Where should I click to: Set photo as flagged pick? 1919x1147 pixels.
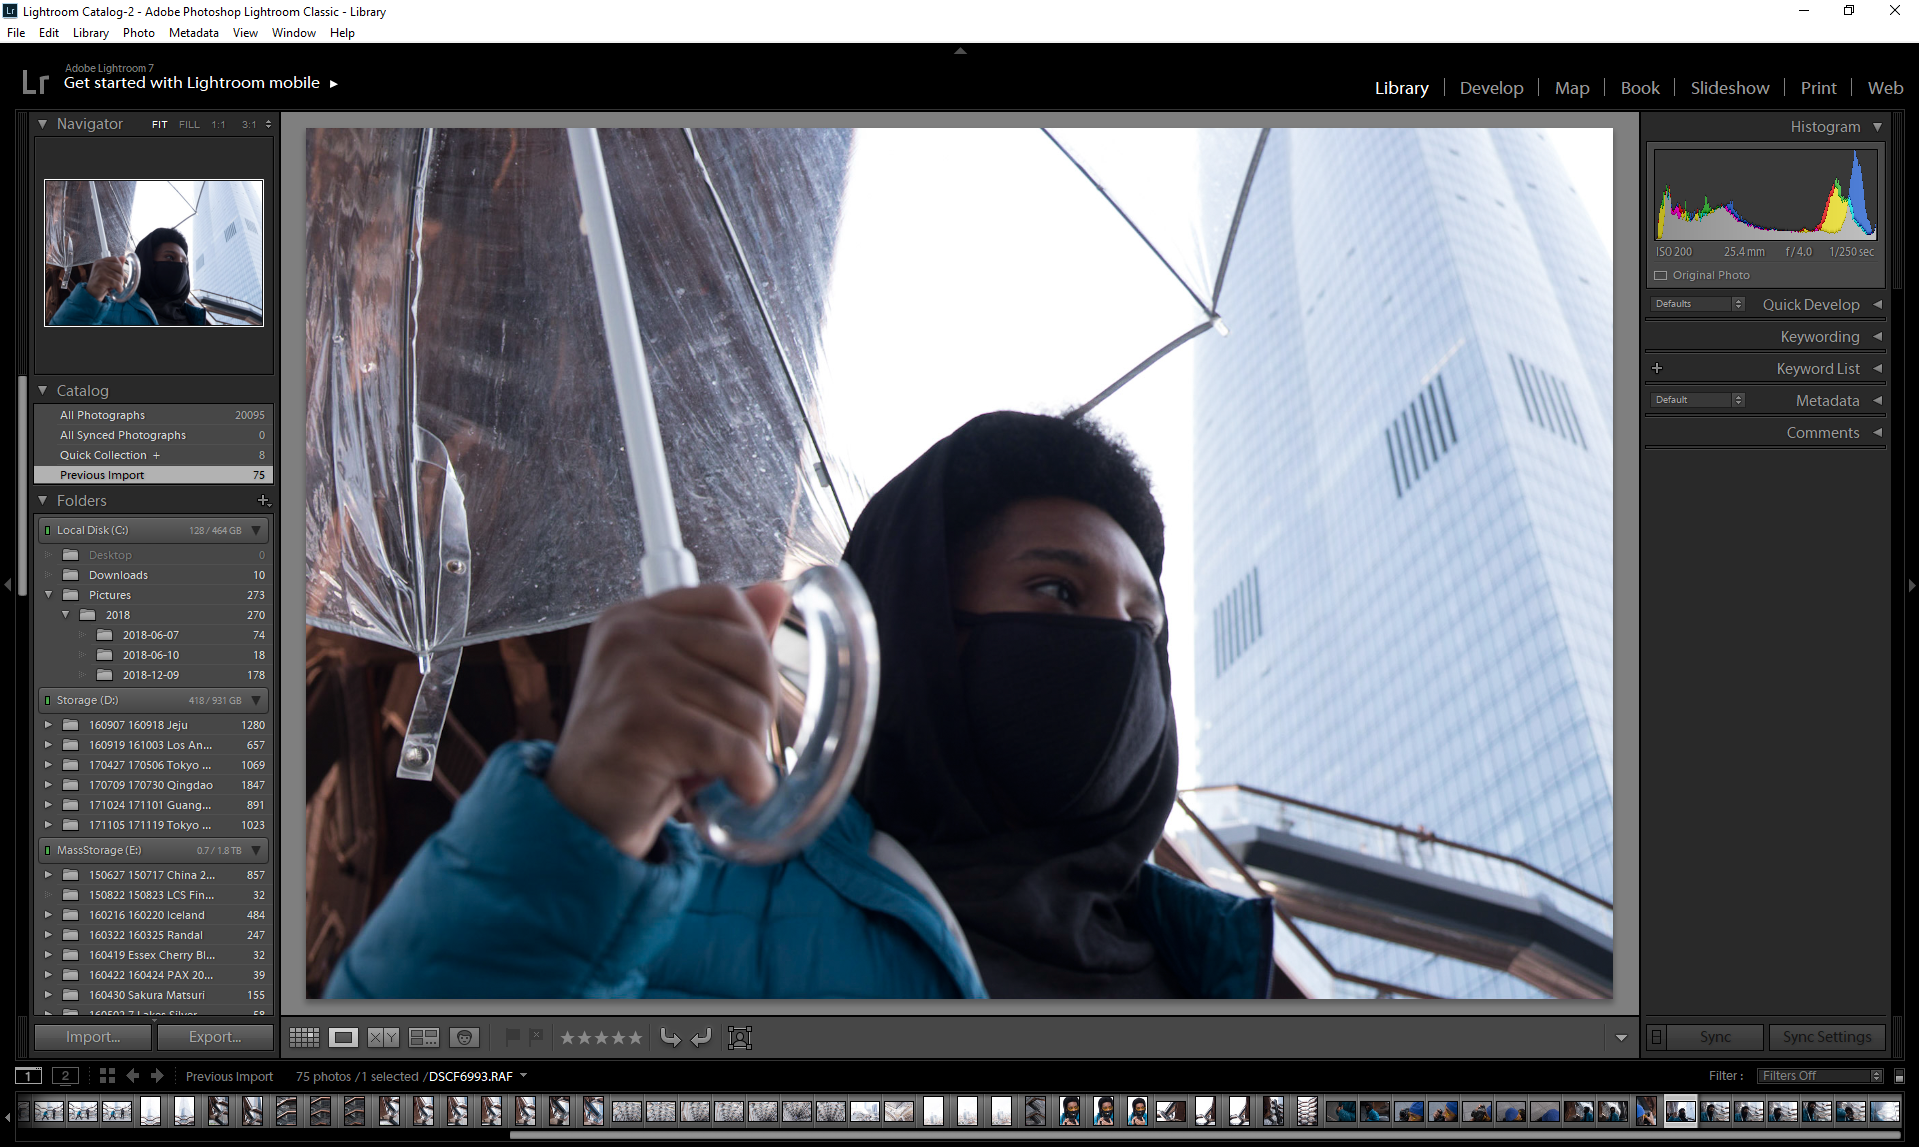(512, 1037)
